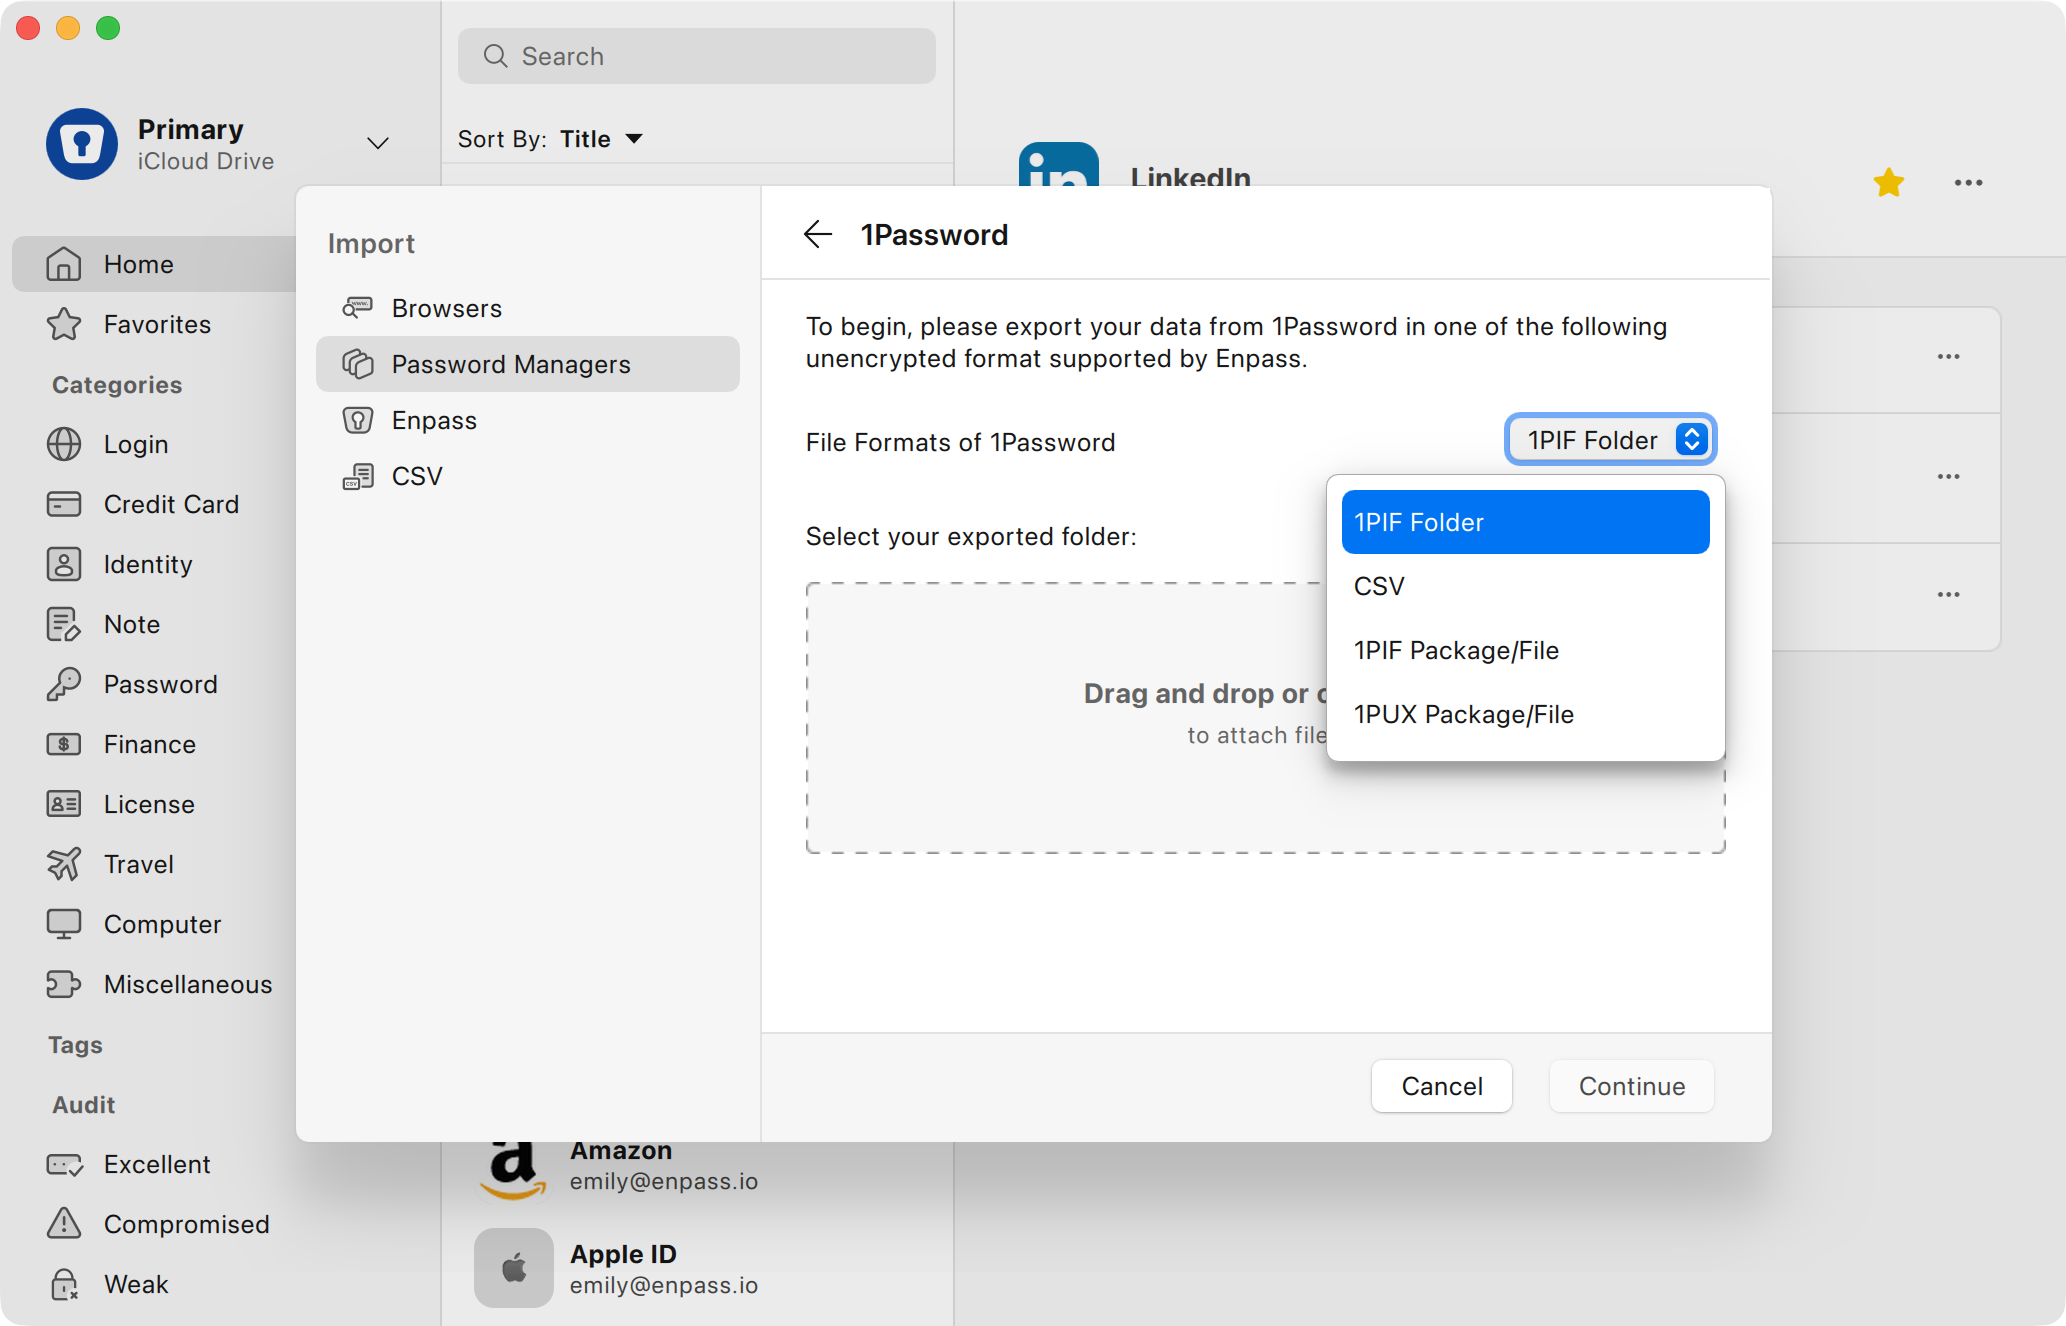This screenshot has width=2066, height=1326.
Task: Click the Apple ID item icon
Action: coord(513,1268)
